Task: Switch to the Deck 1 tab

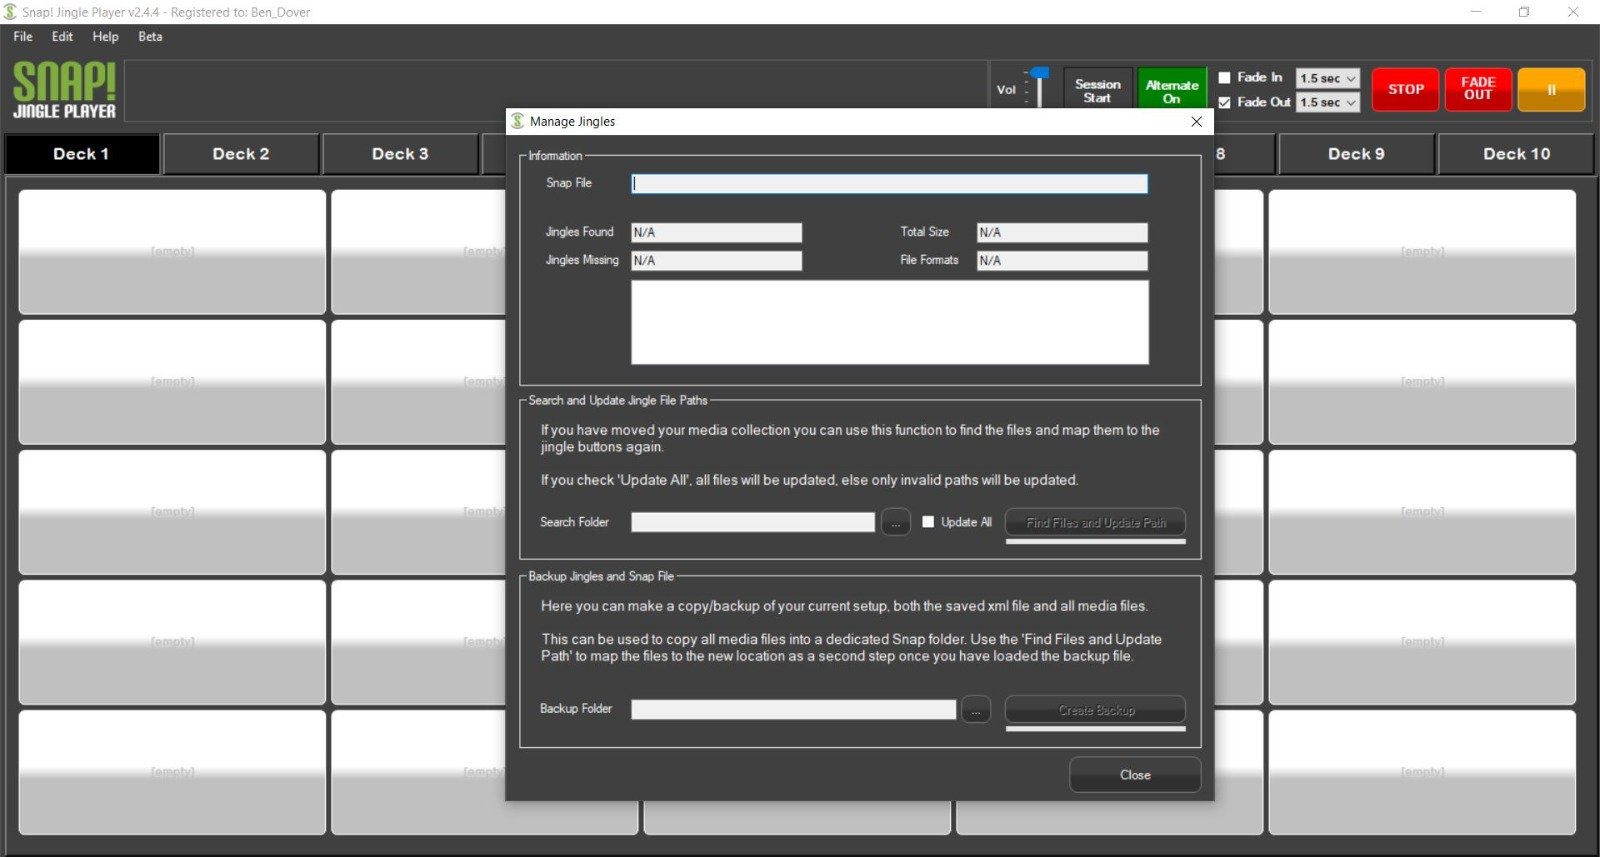Action: coord(81,154)
